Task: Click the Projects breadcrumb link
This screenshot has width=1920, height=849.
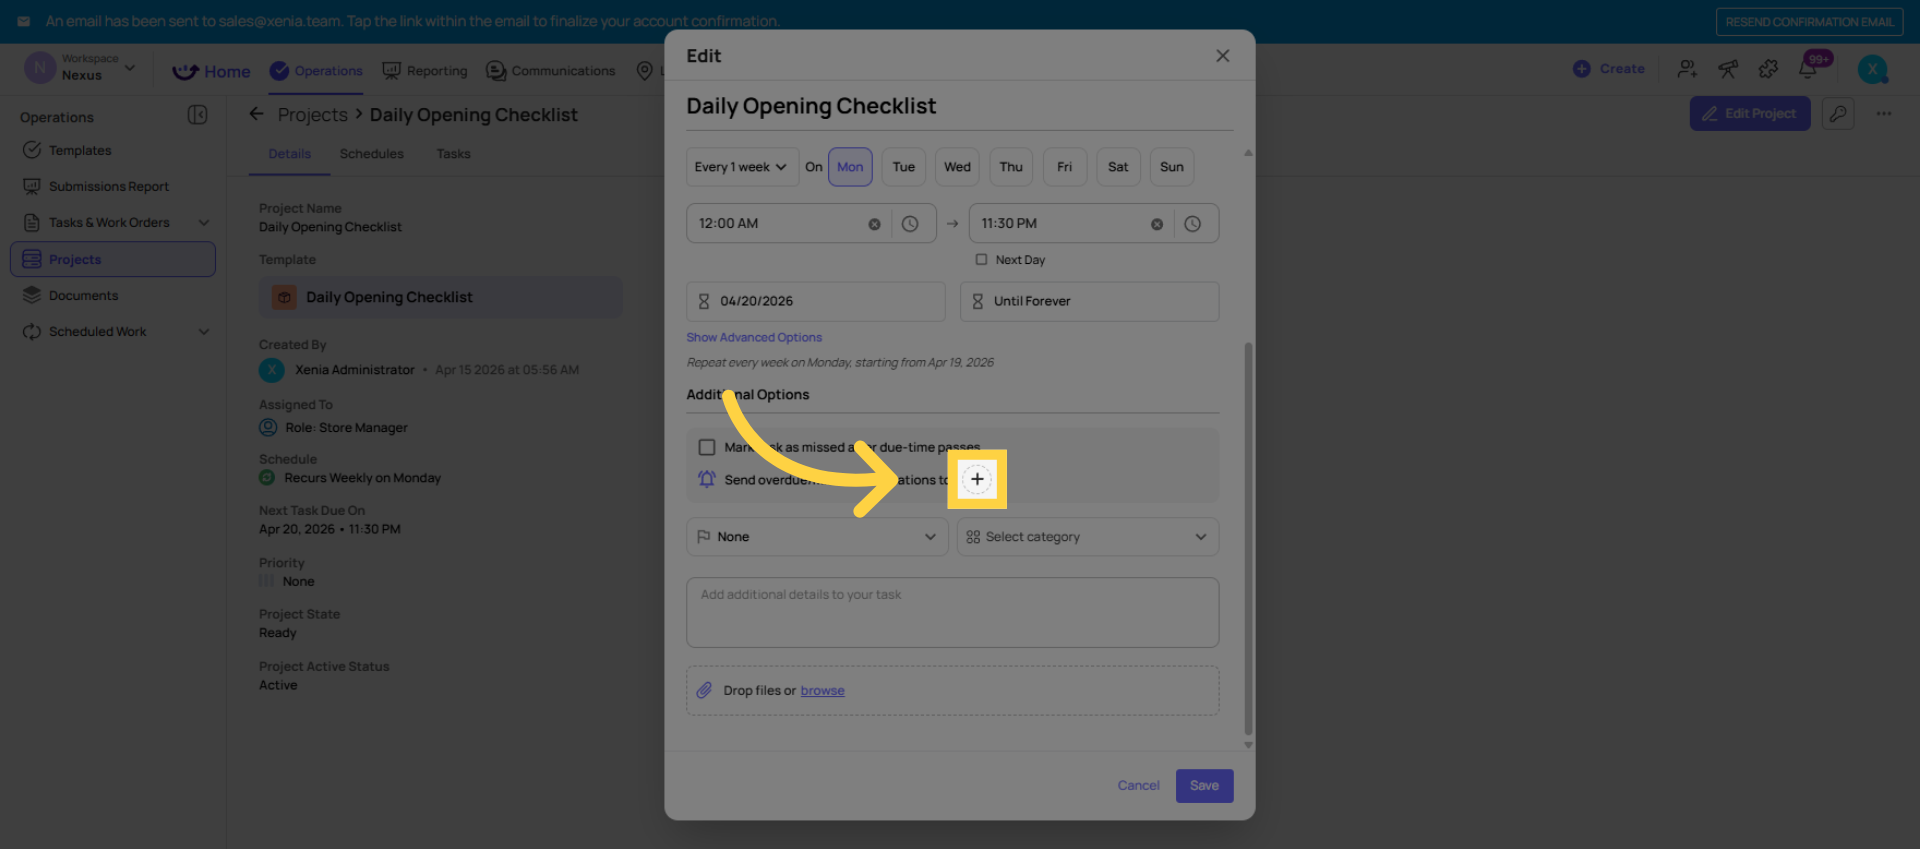Action: (x=313, y=115)
